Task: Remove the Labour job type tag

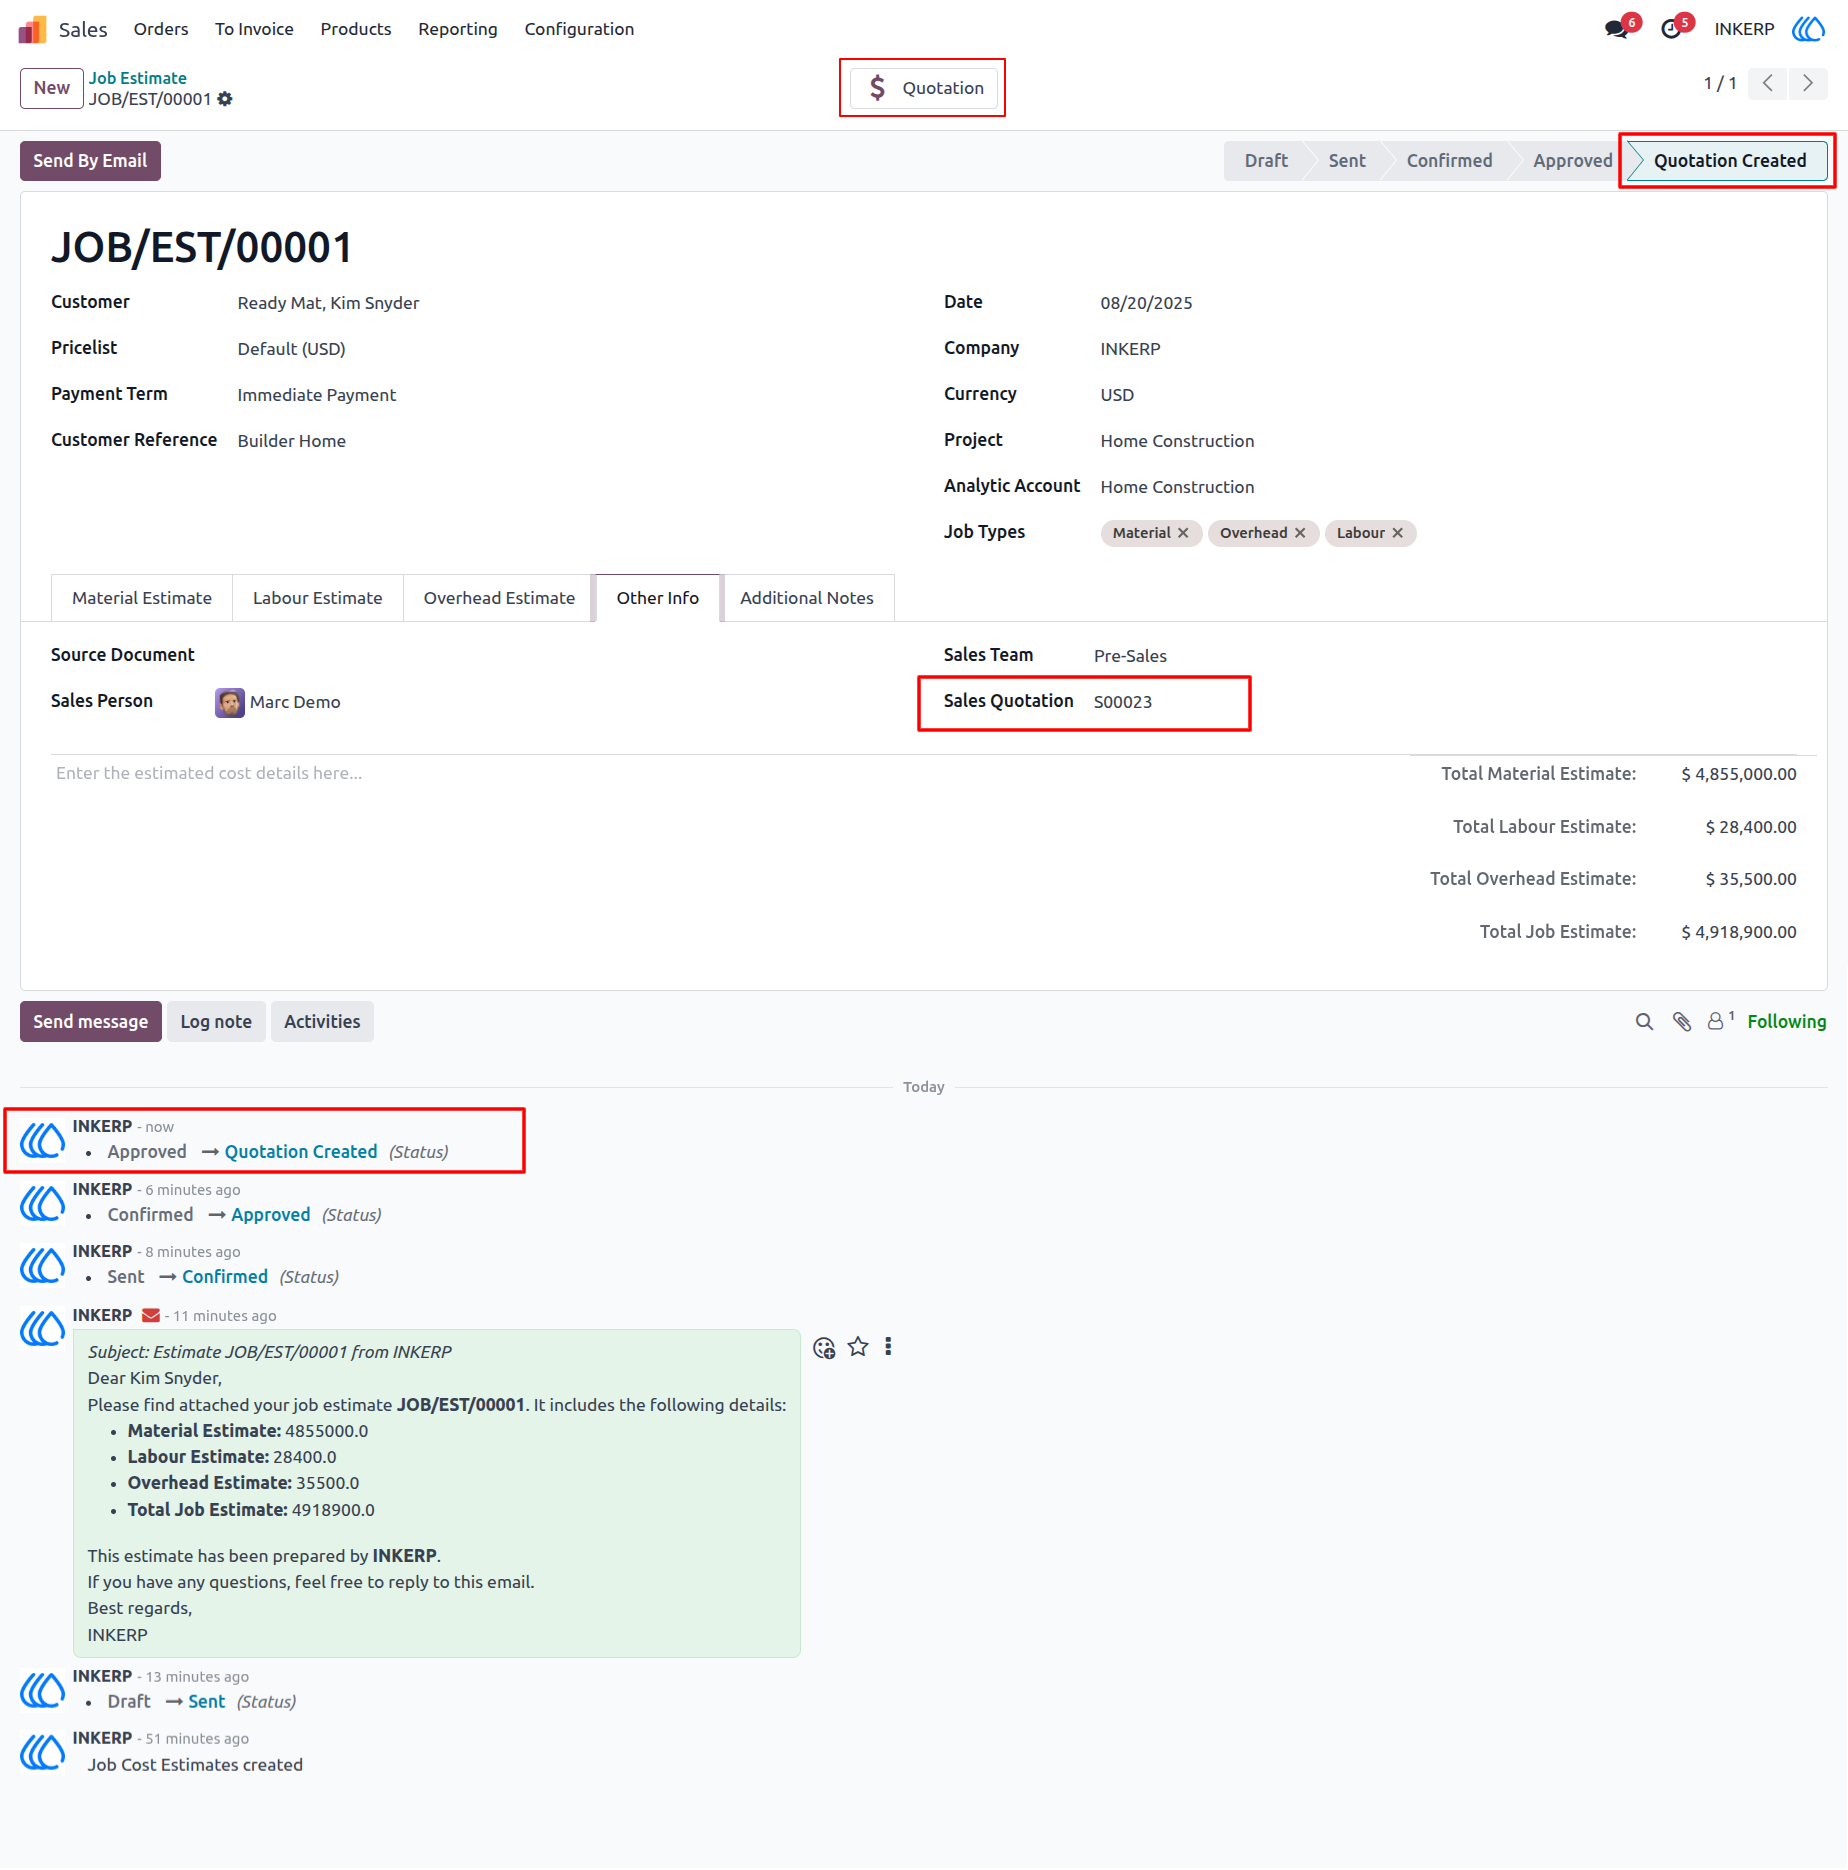Action: [1397, 533]
